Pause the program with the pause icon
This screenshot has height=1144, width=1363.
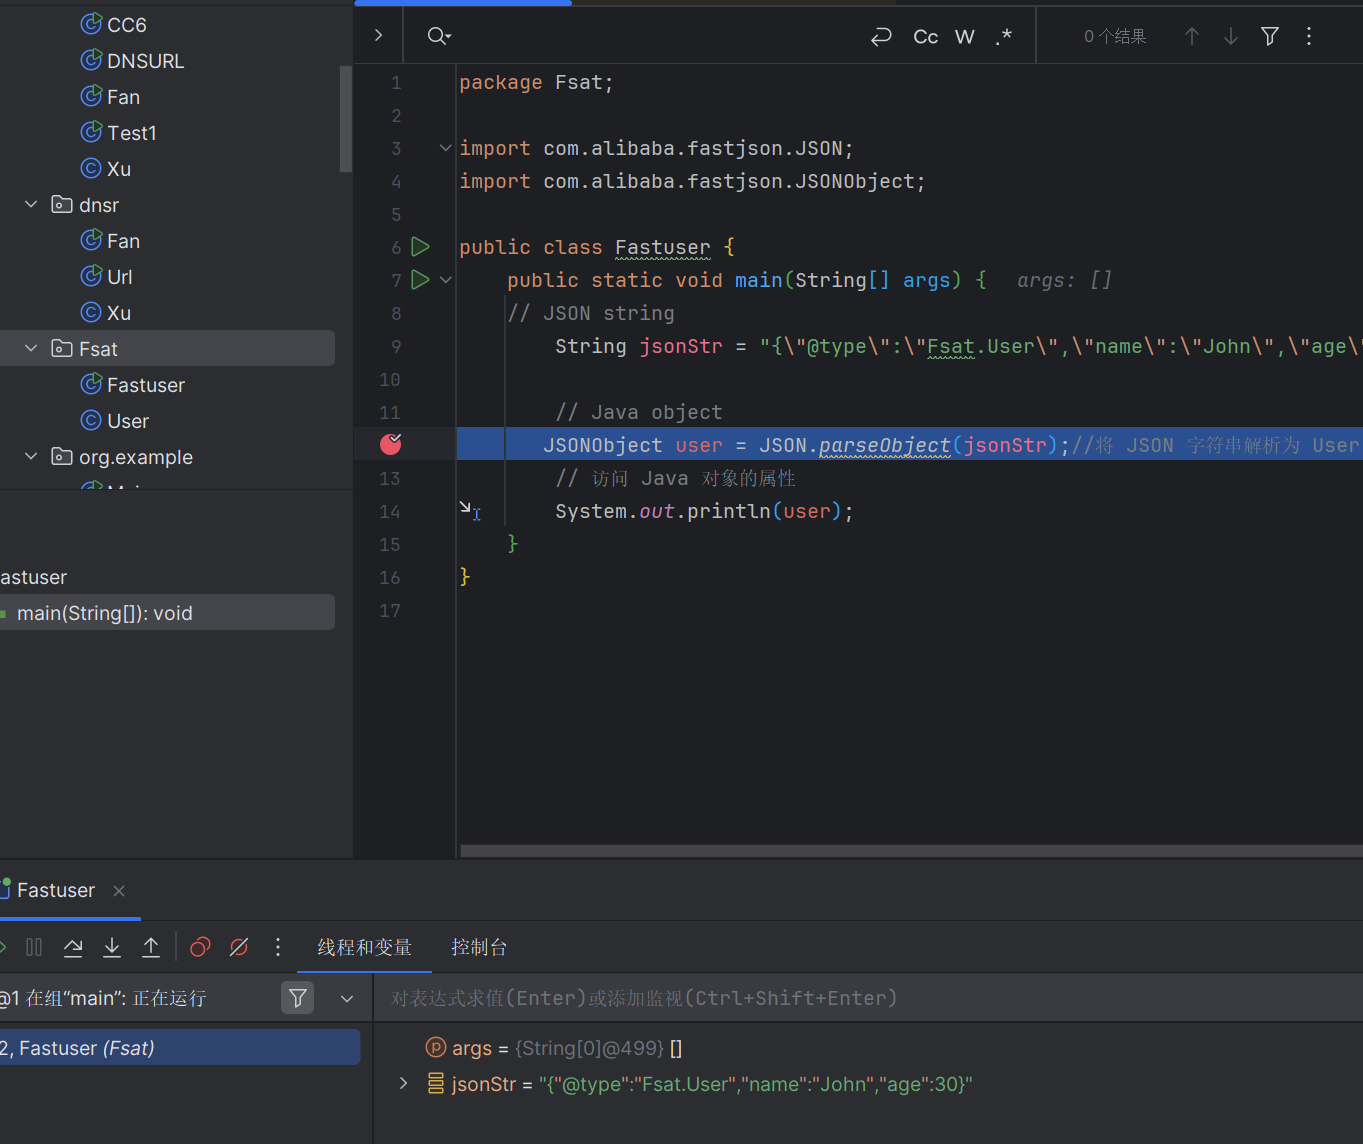pyautogui.click(x=34, y=947)
